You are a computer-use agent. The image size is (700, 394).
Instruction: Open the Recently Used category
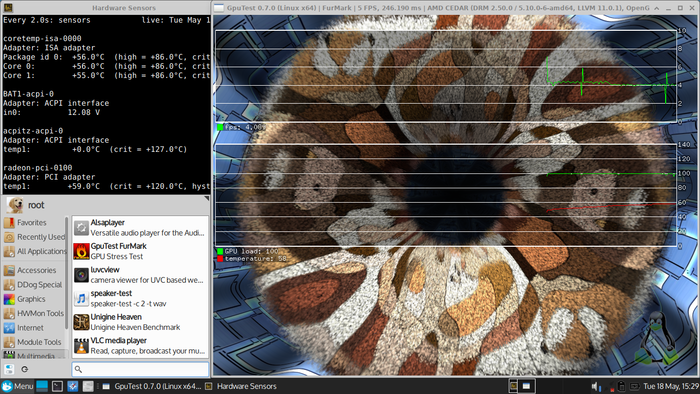click(34, 237)
